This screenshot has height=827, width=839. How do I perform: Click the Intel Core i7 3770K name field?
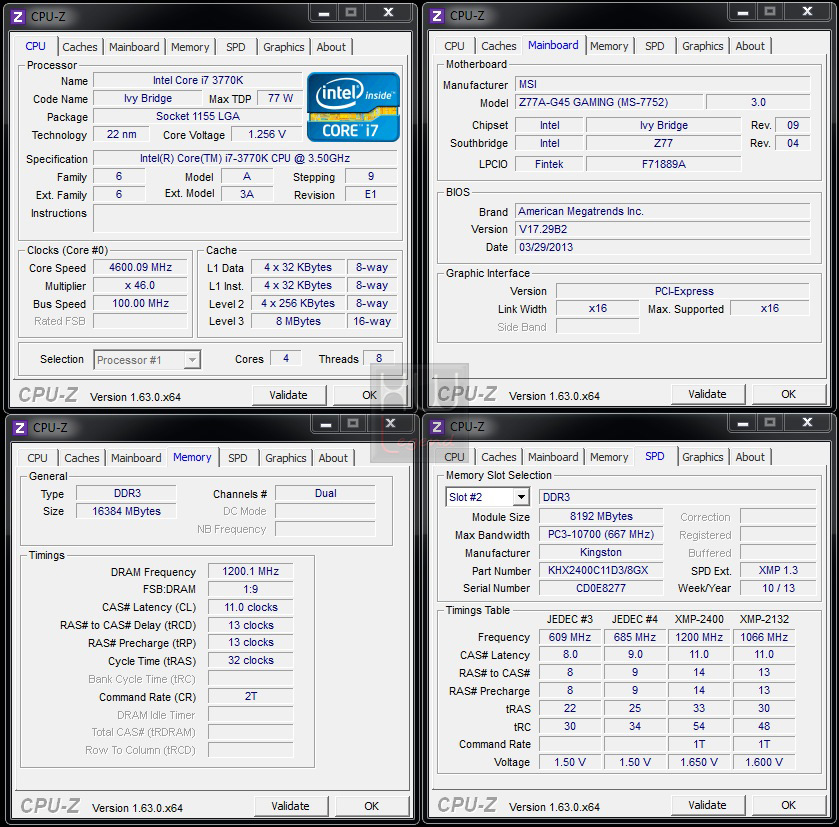click(x=198, y=80)
